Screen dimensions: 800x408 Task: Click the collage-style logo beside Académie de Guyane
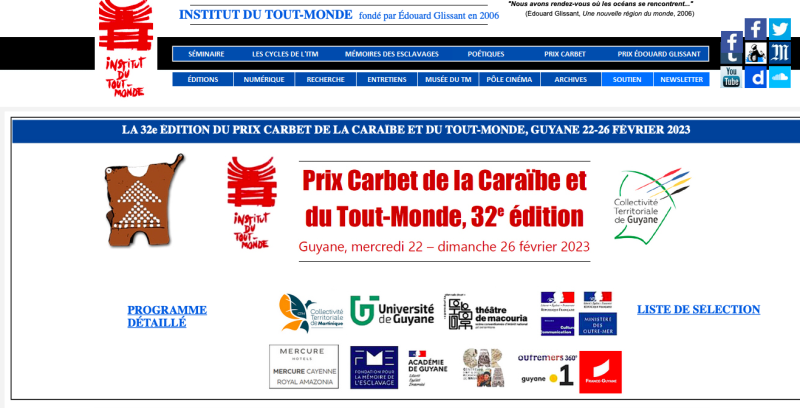click(x=483, y=368)
